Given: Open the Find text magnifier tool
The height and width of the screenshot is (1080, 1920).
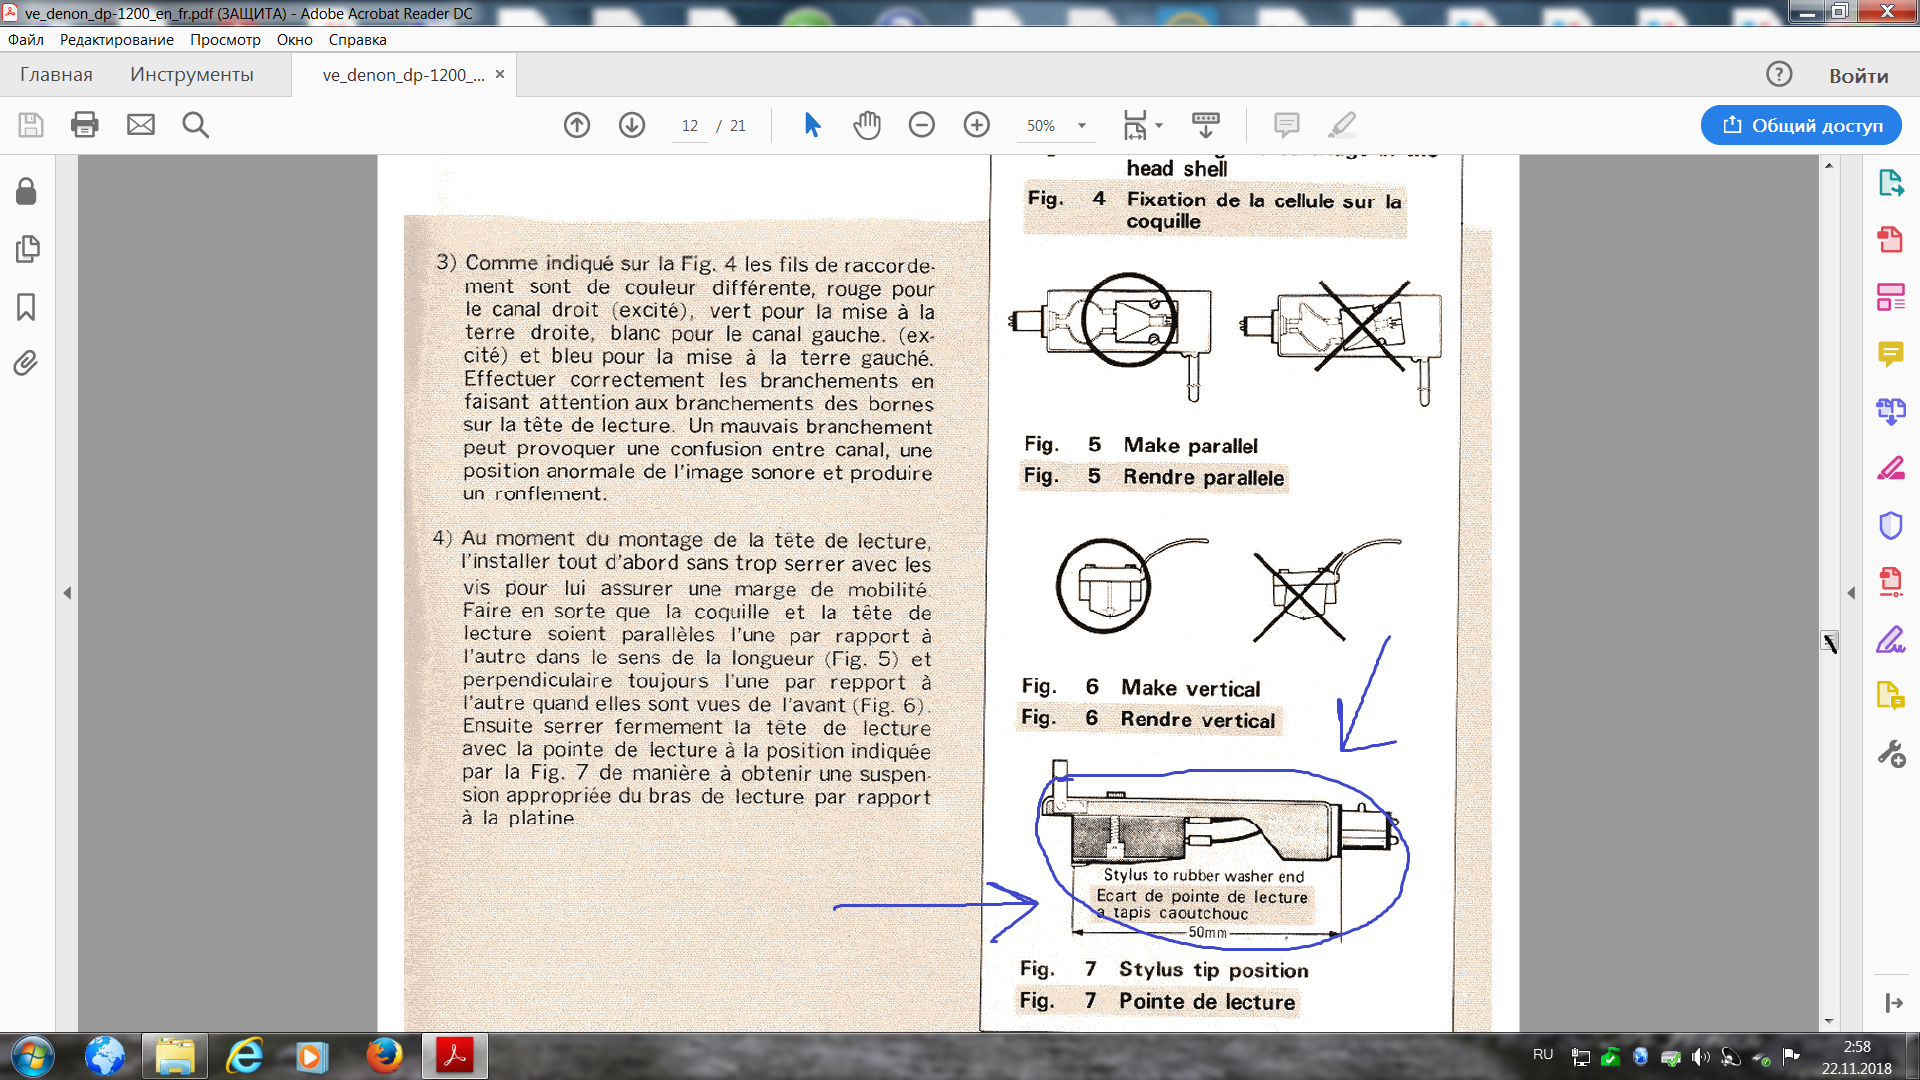Looking at the screenshot, I should point(196,125).
